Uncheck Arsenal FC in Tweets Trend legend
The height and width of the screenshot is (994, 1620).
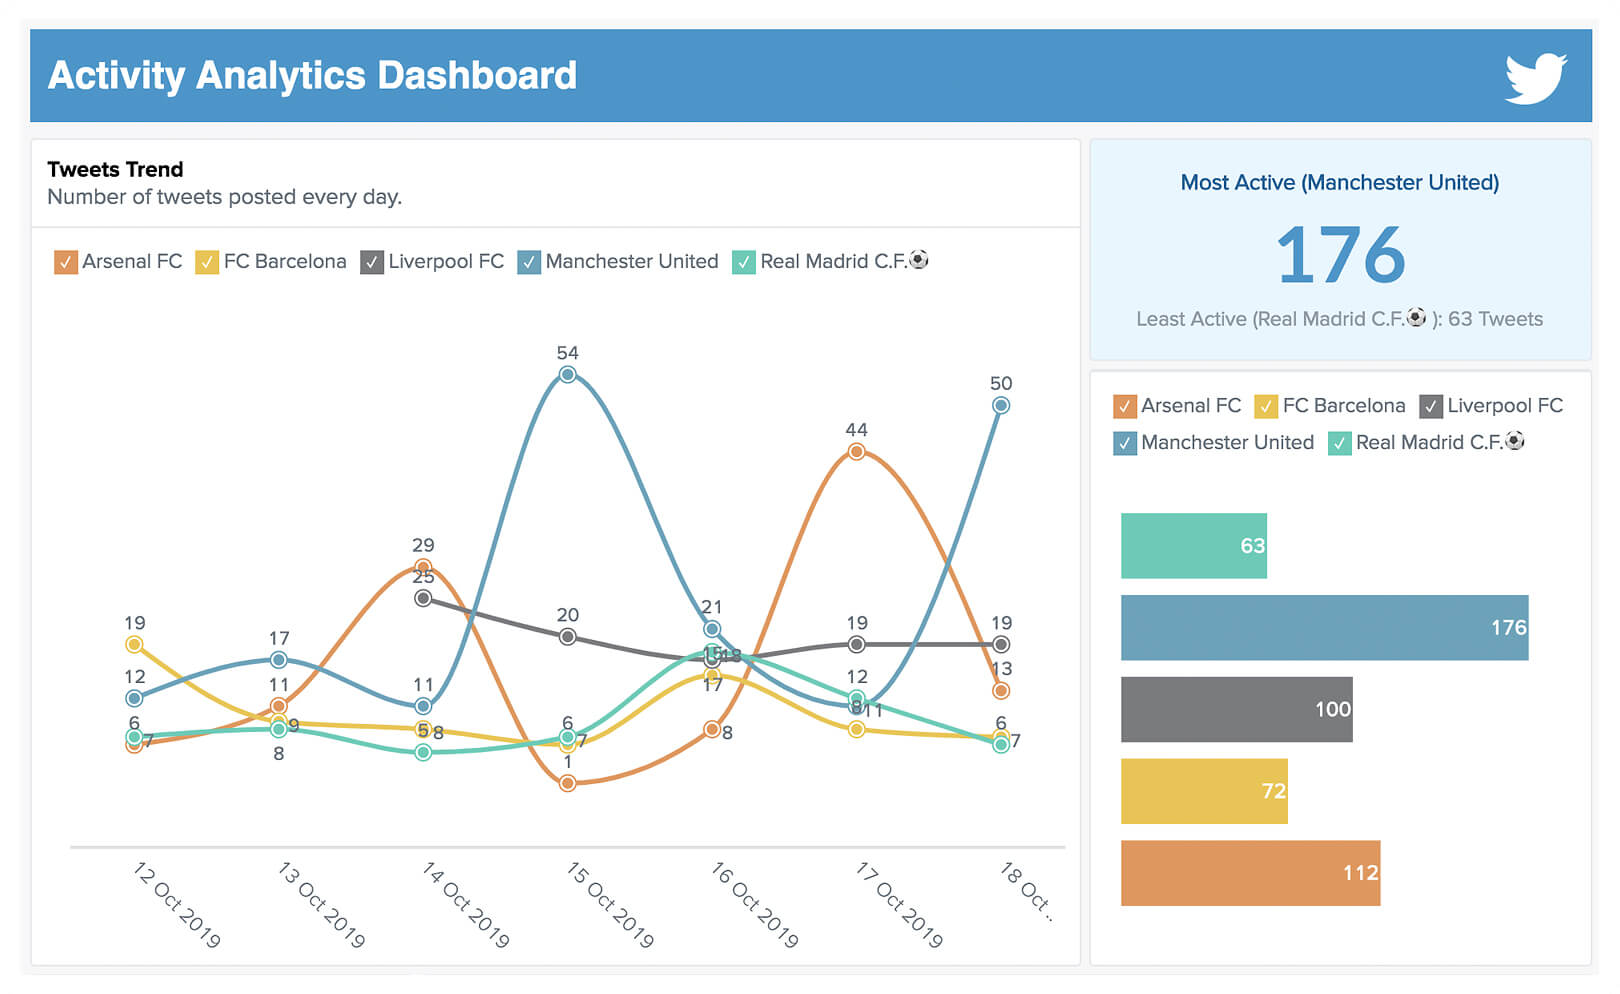point(66,262)
